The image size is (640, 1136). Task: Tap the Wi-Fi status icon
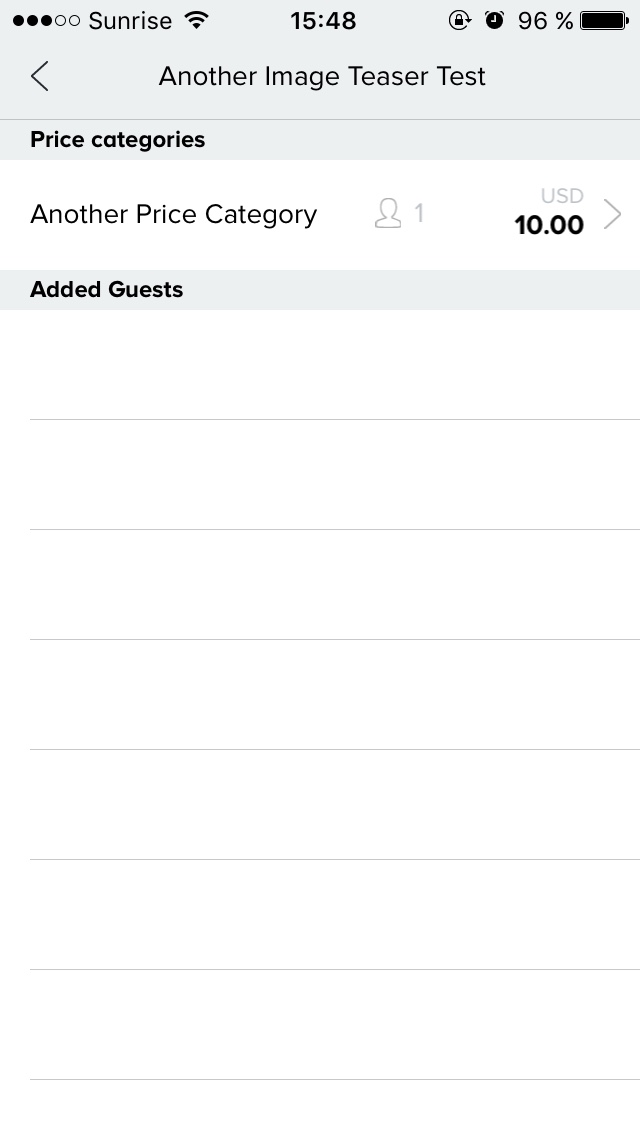(196, 20)
